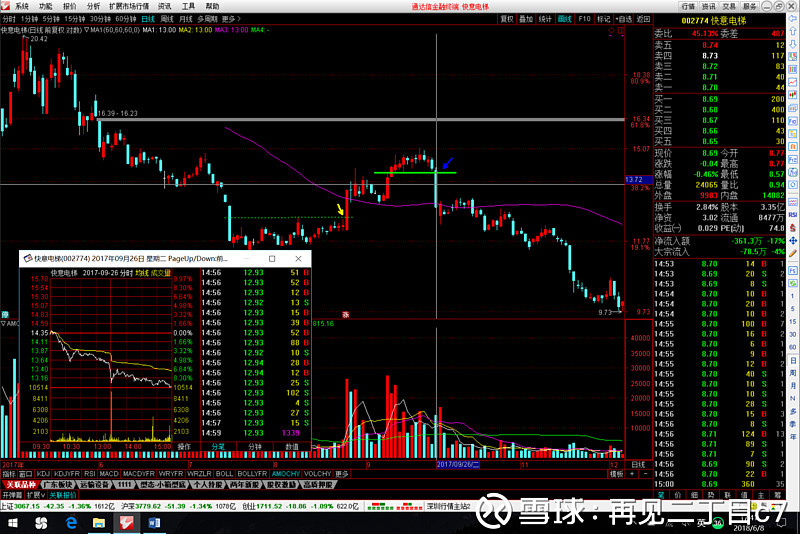Click the Windows Start button on taskbar
Image resolution: width=800 pixels, height=534 pixels.
(x=11, y=524)
